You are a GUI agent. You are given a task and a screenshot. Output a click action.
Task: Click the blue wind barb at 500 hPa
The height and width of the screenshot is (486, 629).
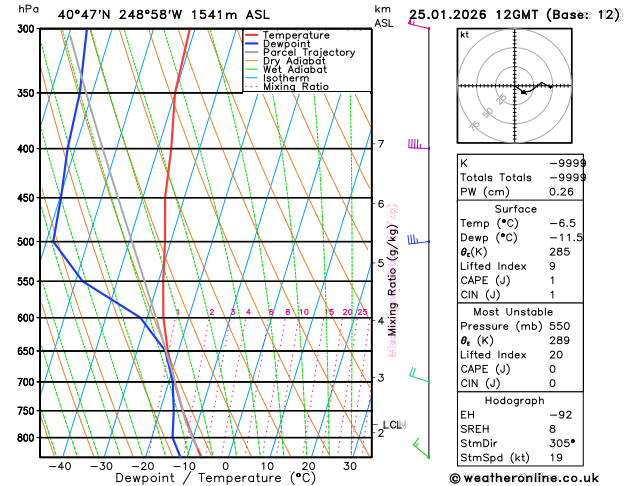click(x=419, y=240)
